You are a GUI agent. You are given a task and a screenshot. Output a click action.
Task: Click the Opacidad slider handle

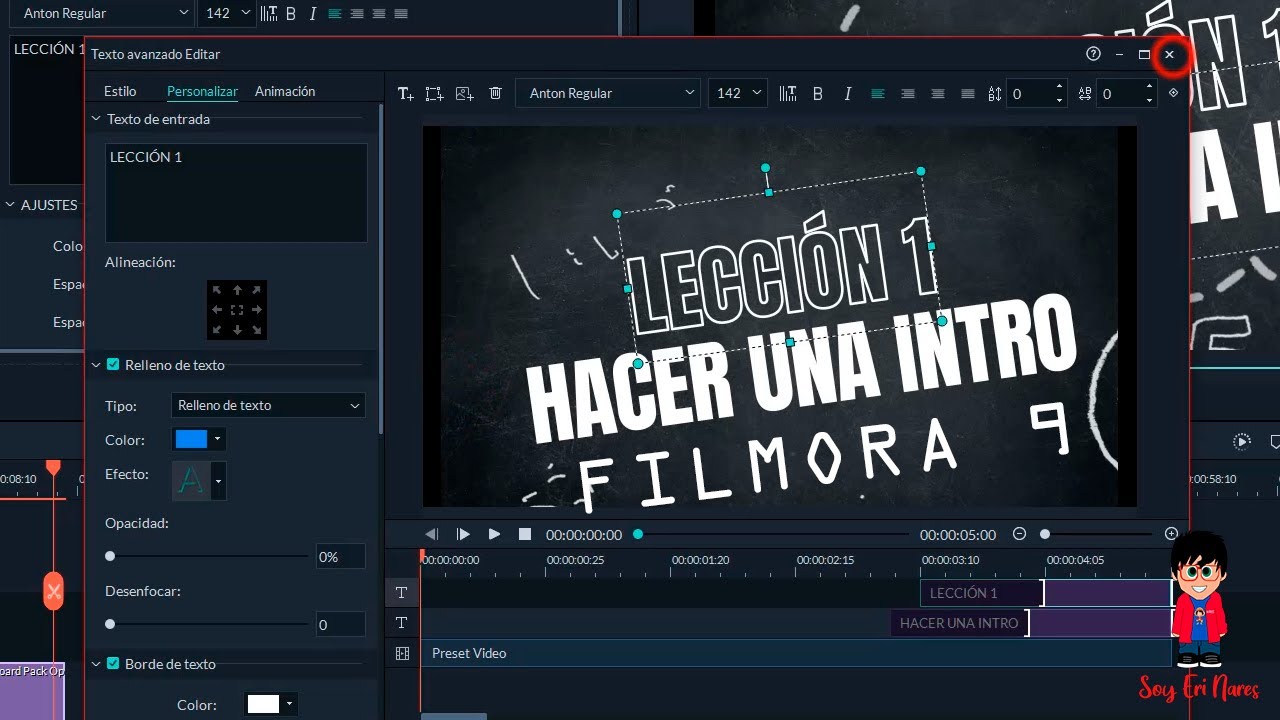point(110,556)
